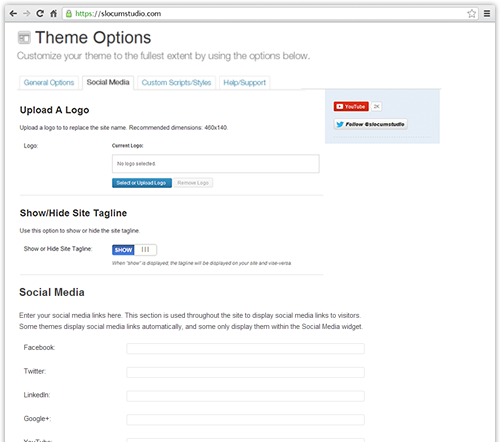Open the Custom Scripts/Styles tab
Image resolution: width=500 pixels, height=442 pixels.
[x=176, y=83]
